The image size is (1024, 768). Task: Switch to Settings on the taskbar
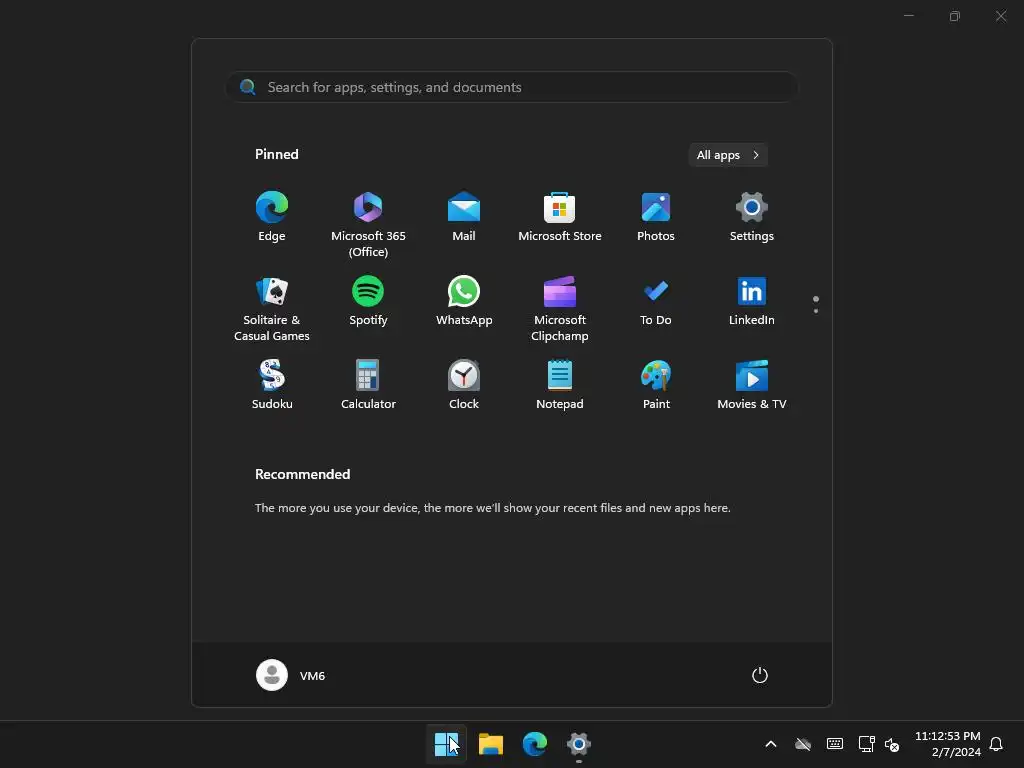tap(579, 744)
